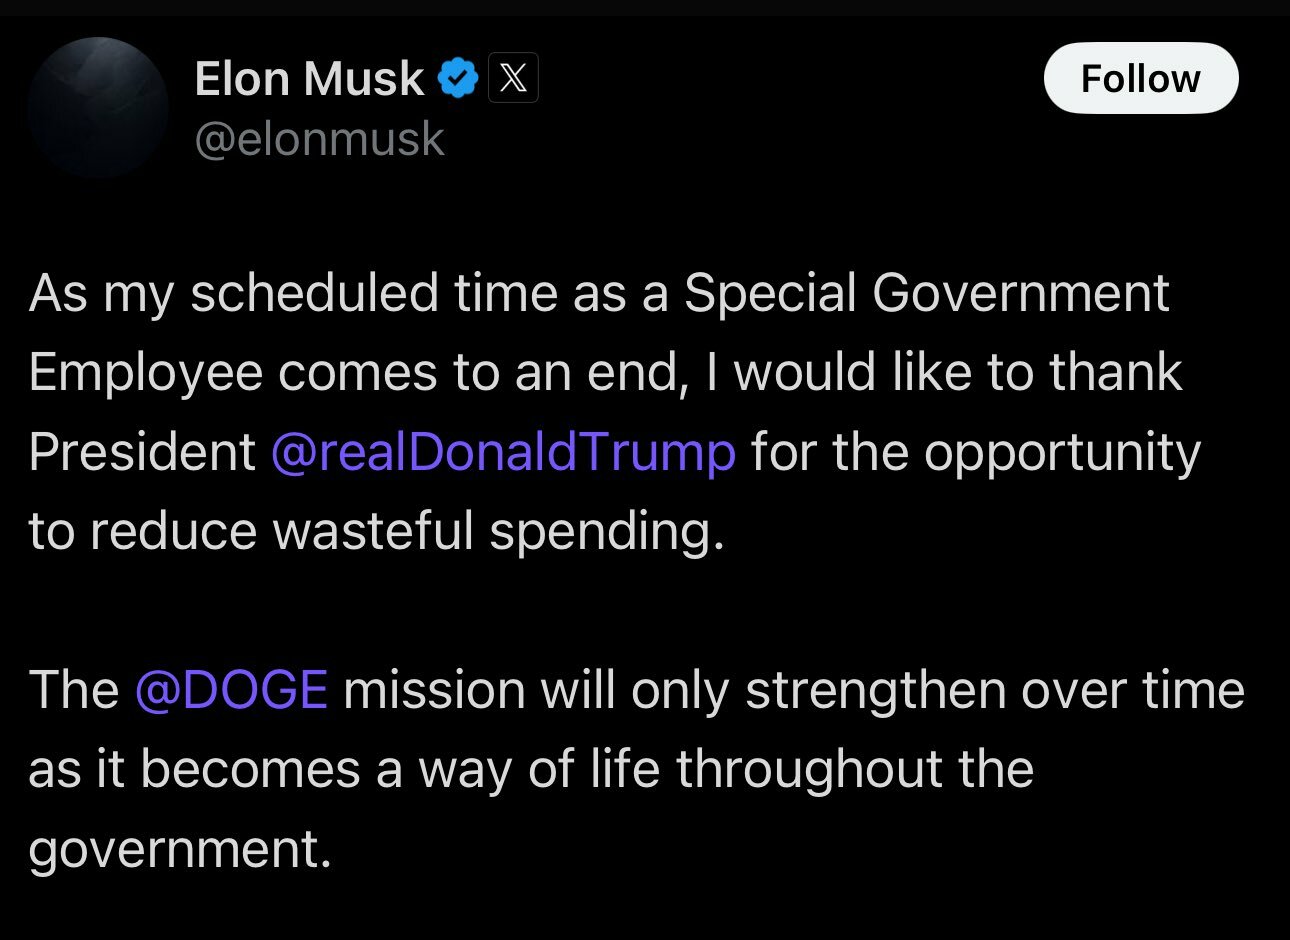This screenshot has height=940, width=1290.
Task: Click the 'to reduce wasteful spending.' line
Action: (376, 531)
